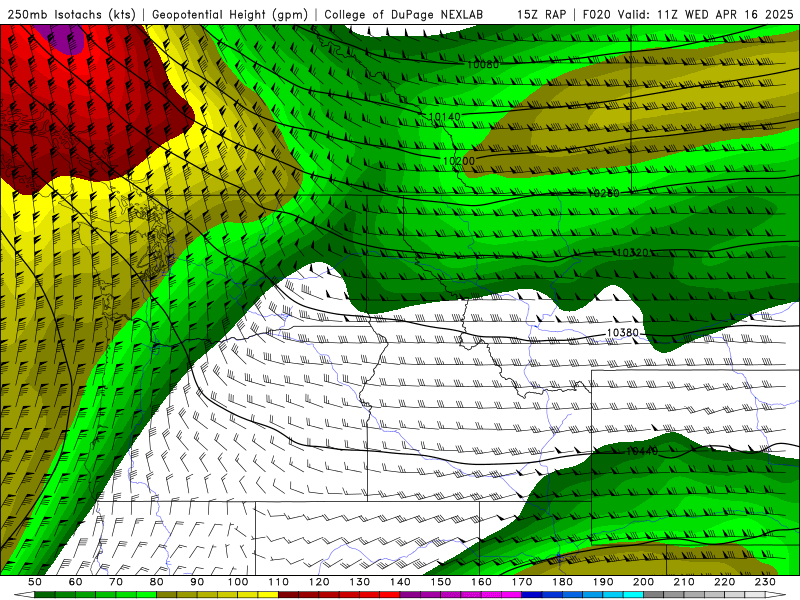Click the 230 tick label on color scale
This screenshot has height=600, width=800.
pos(765,582)
